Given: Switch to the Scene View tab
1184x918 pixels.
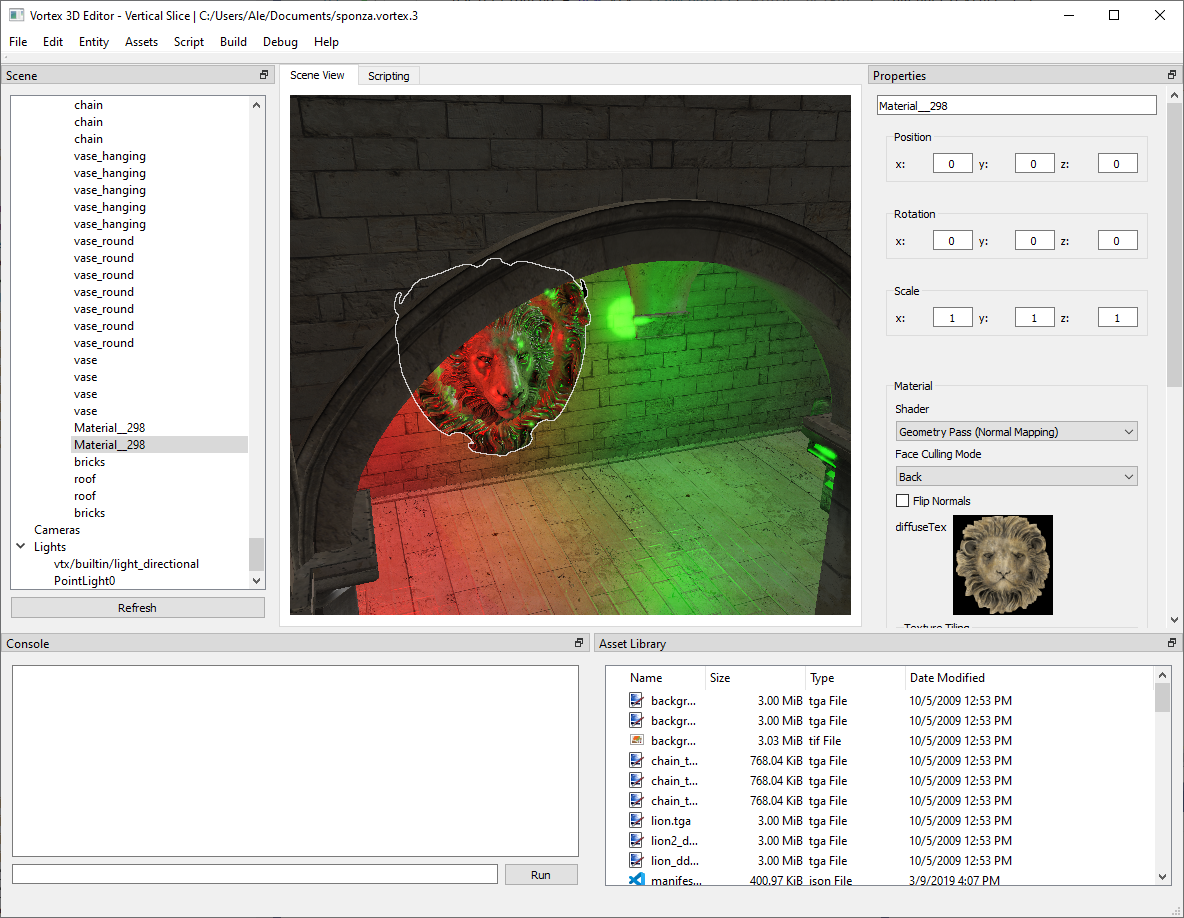Looking at the screenshot, I should (x=317, y=75).
